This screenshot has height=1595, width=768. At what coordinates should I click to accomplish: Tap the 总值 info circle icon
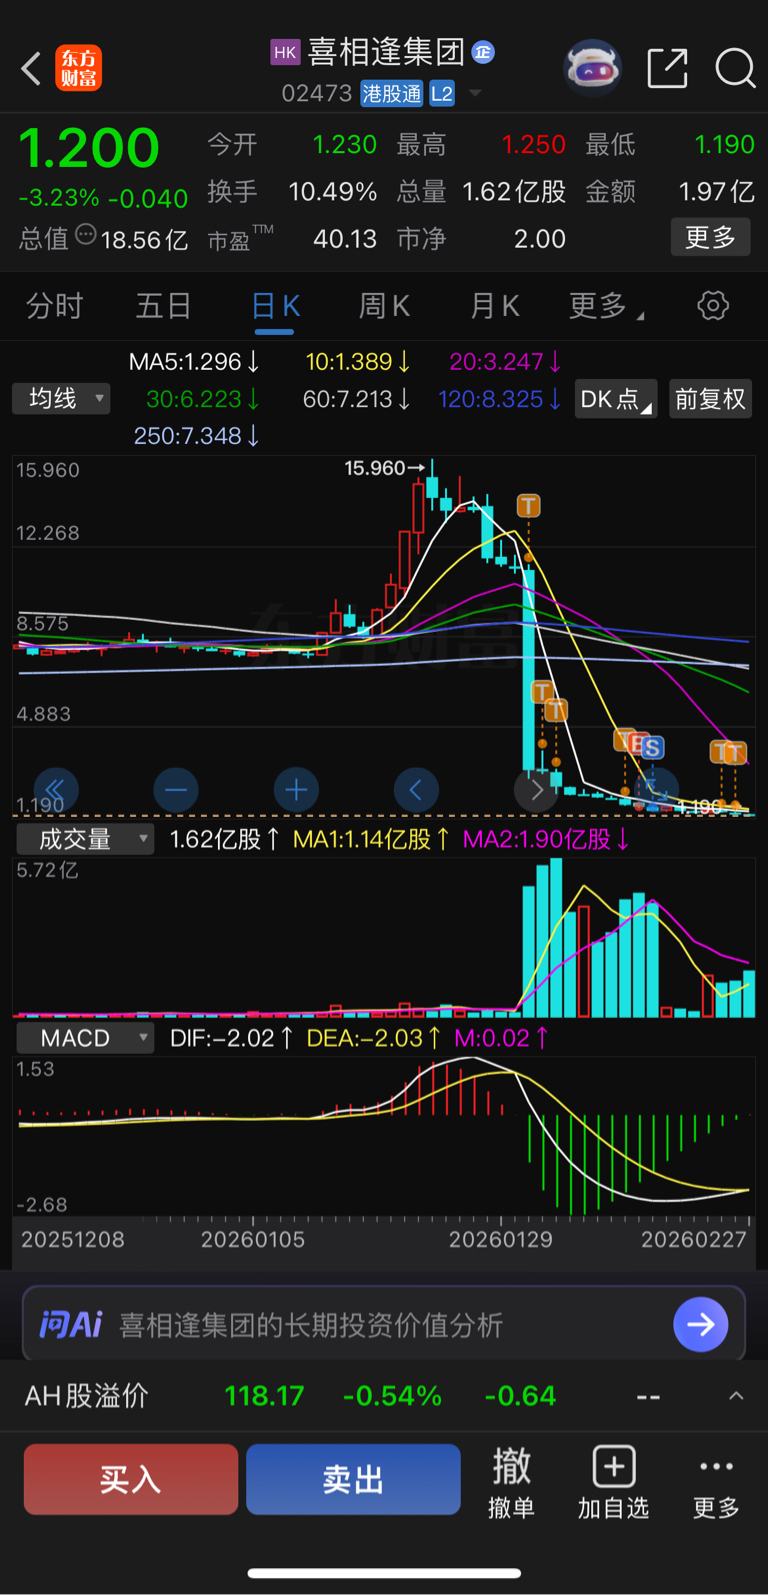coord(86,235)
